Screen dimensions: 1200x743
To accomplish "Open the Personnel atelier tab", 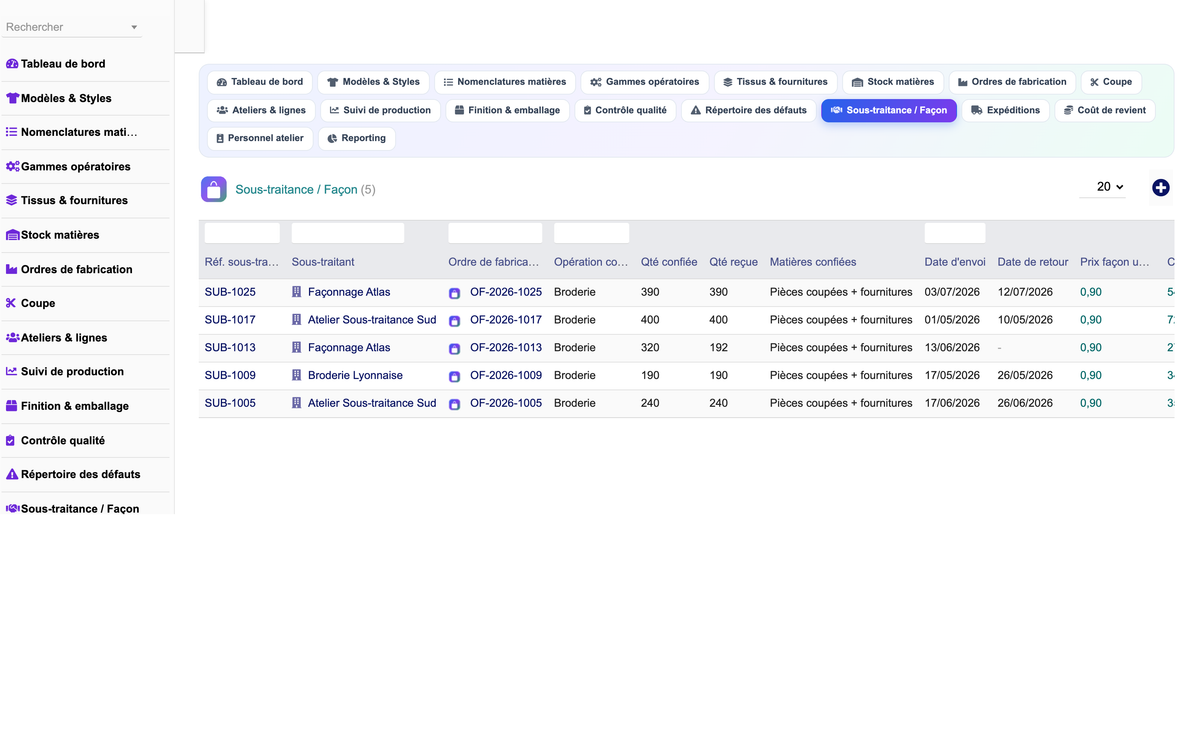I will pyautogui.click(x=260, y=138).
